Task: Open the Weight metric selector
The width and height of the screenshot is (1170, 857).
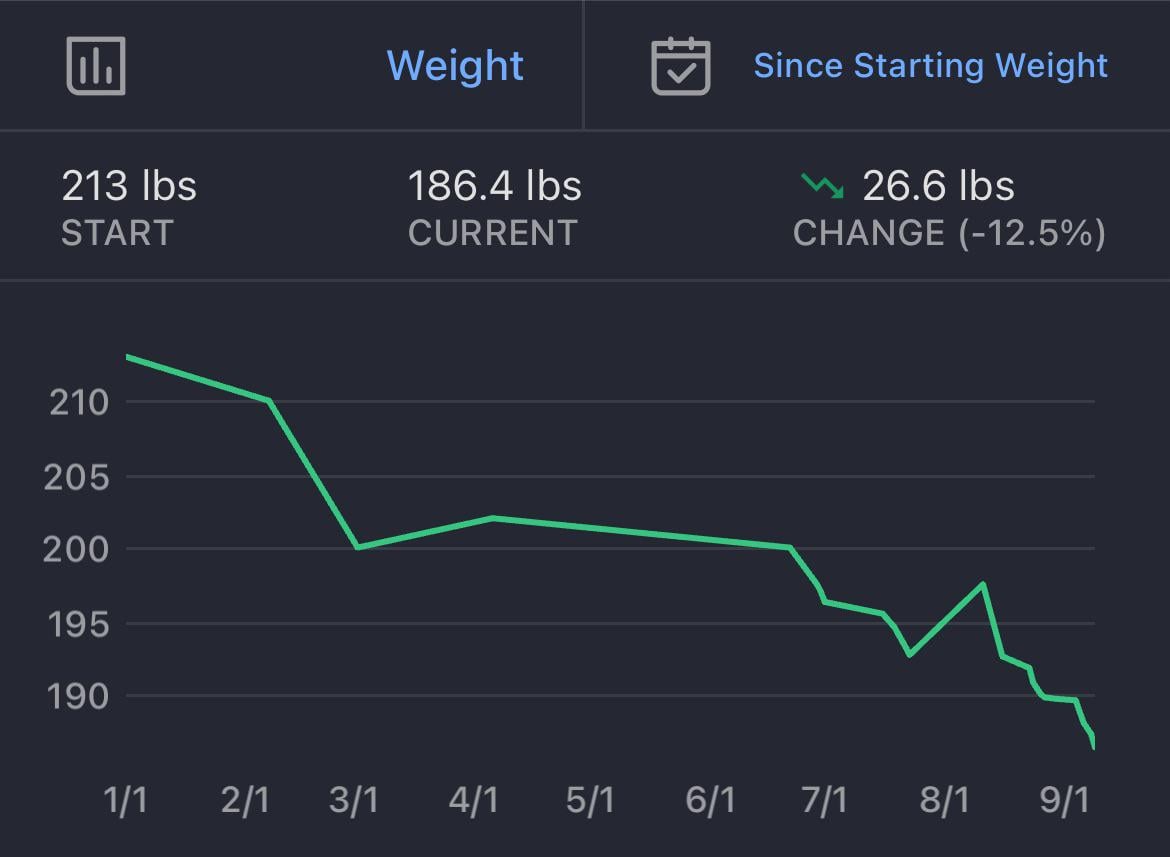Action: point(455,66)
